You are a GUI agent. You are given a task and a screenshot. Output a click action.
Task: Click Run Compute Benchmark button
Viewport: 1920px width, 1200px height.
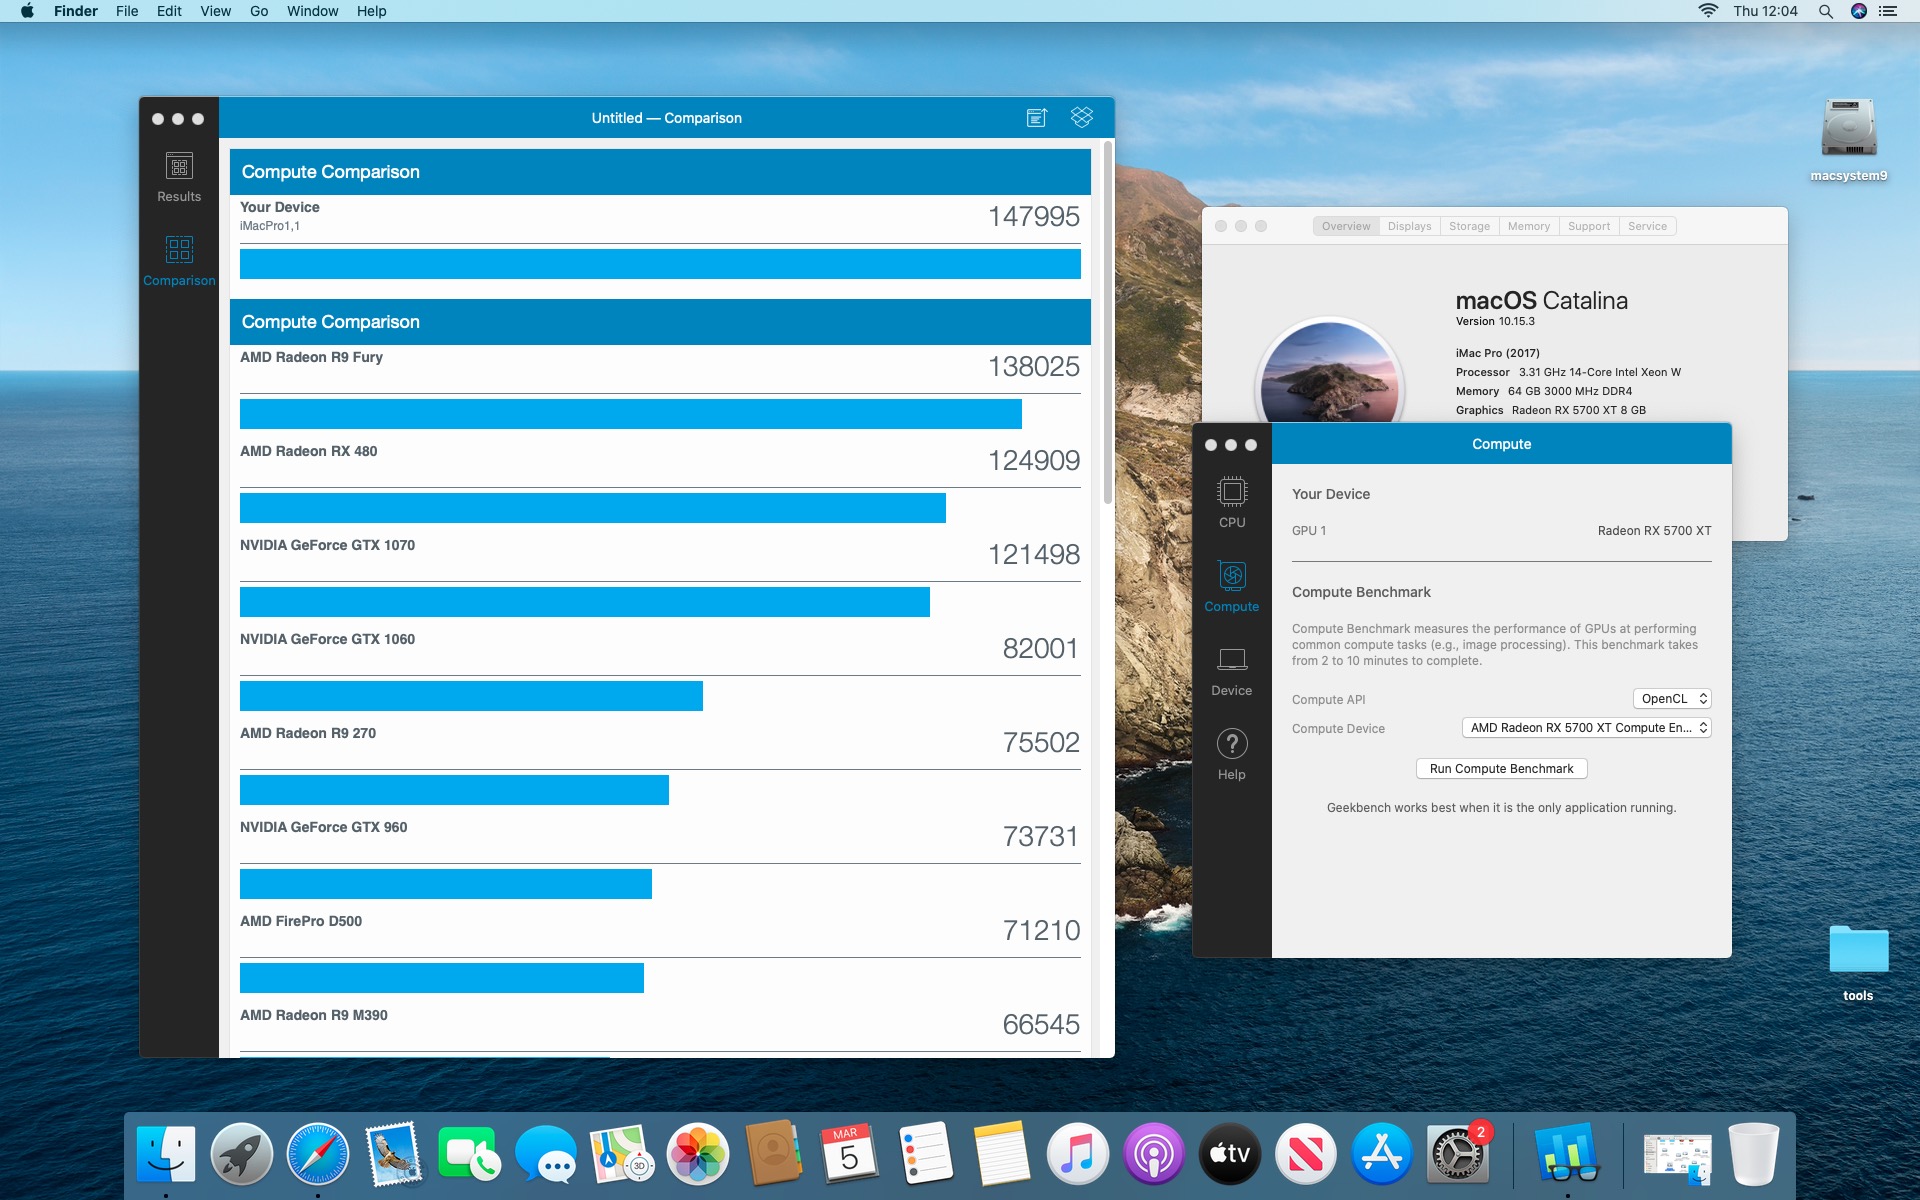(1501, 769)
